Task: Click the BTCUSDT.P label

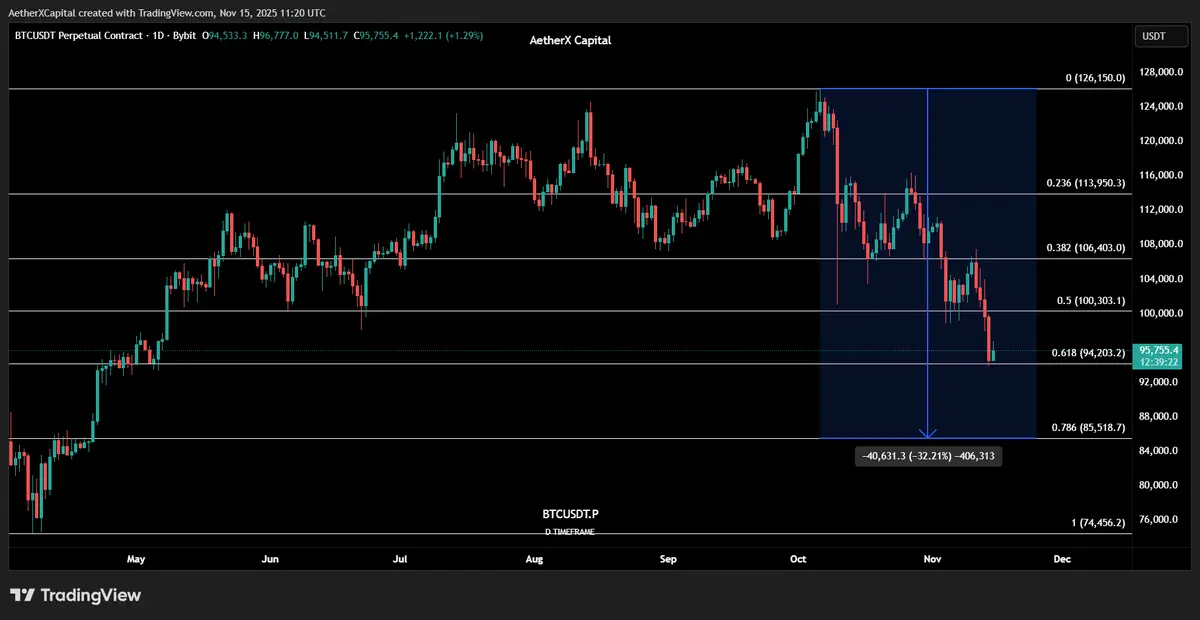Action: coord(570,514)
